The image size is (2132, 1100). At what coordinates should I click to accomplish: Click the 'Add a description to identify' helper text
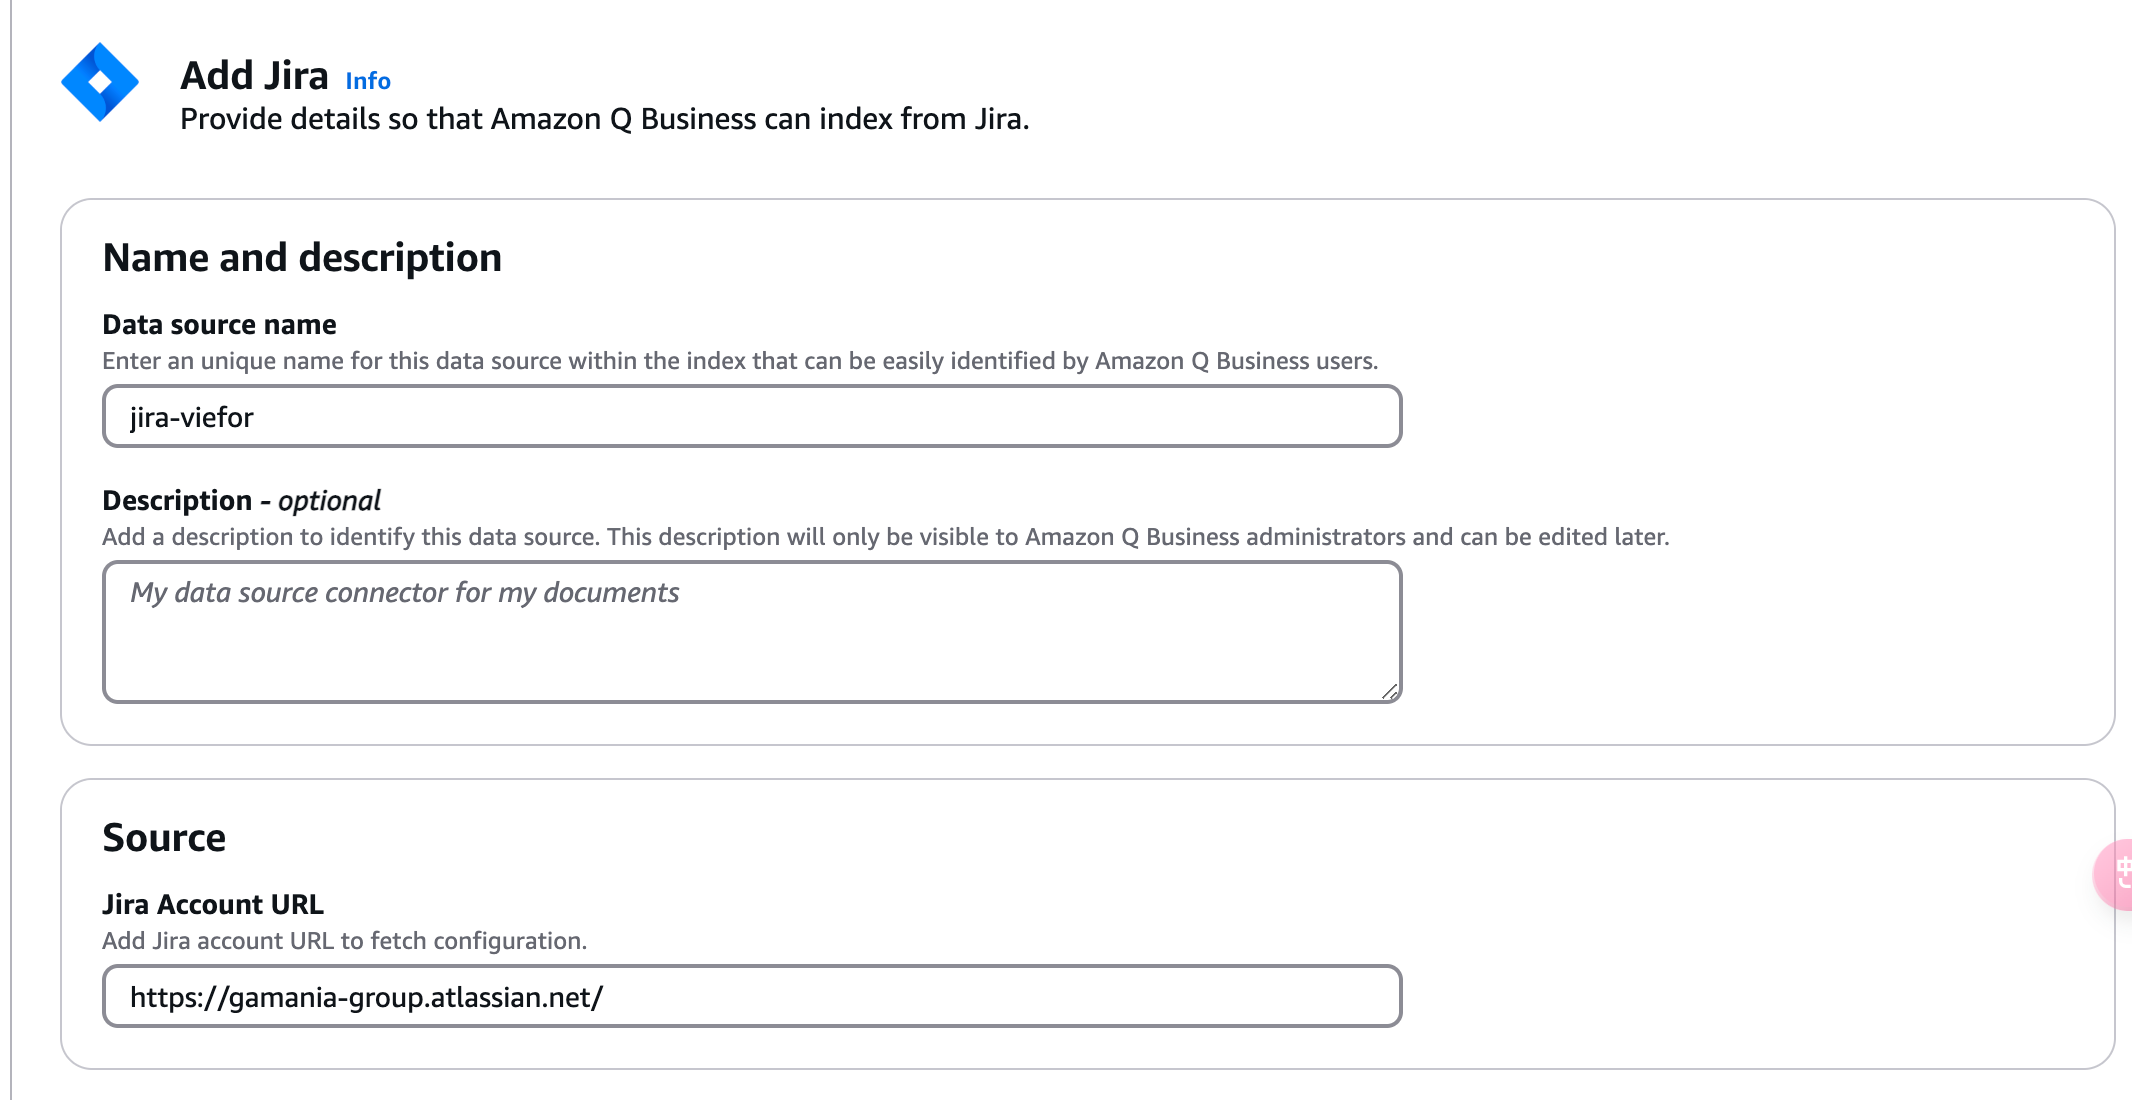pos(886,537)
